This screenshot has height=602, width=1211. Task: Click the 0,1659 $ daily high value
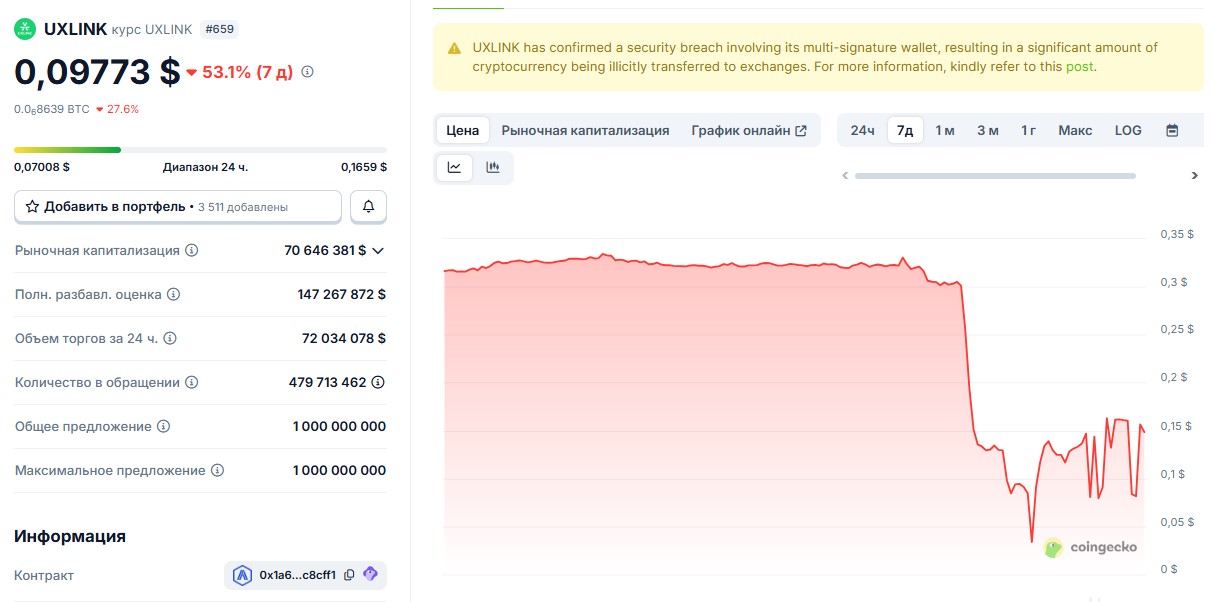[364, 167]
